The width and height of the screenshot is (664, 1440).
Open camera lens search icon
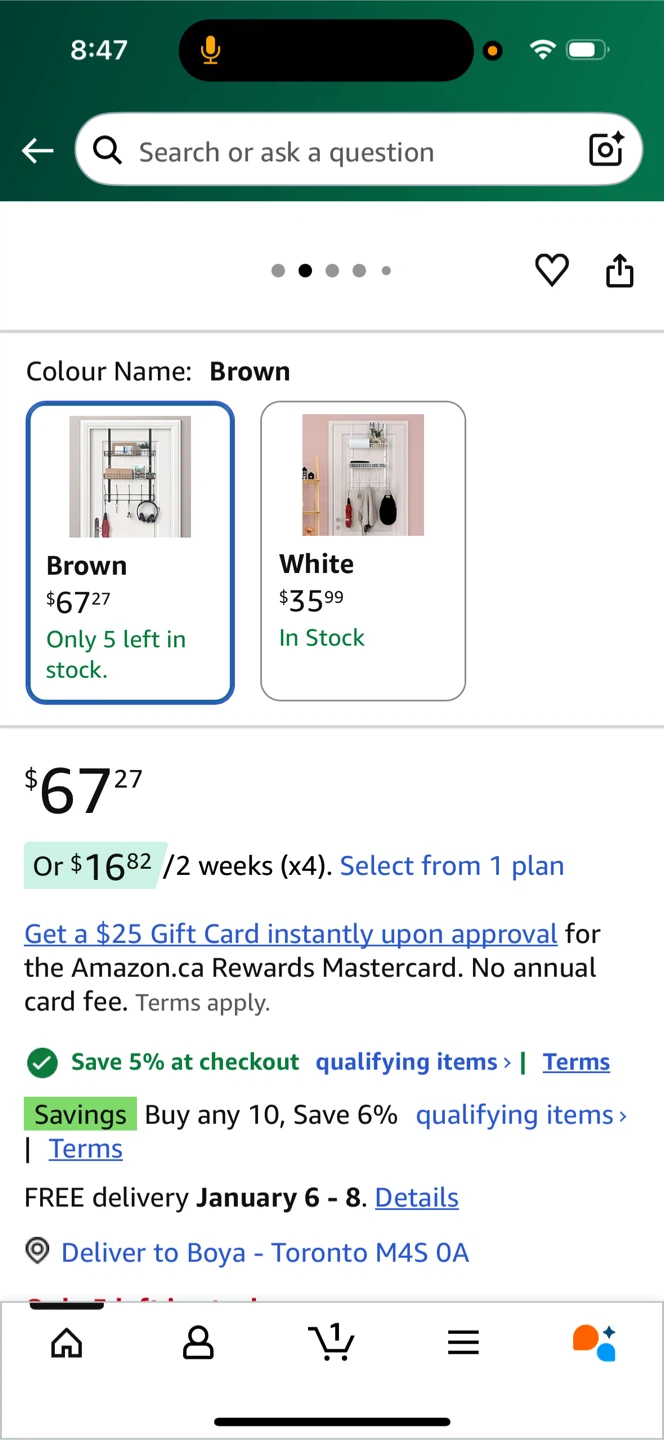pyautogui.click(x=606, y=150)
